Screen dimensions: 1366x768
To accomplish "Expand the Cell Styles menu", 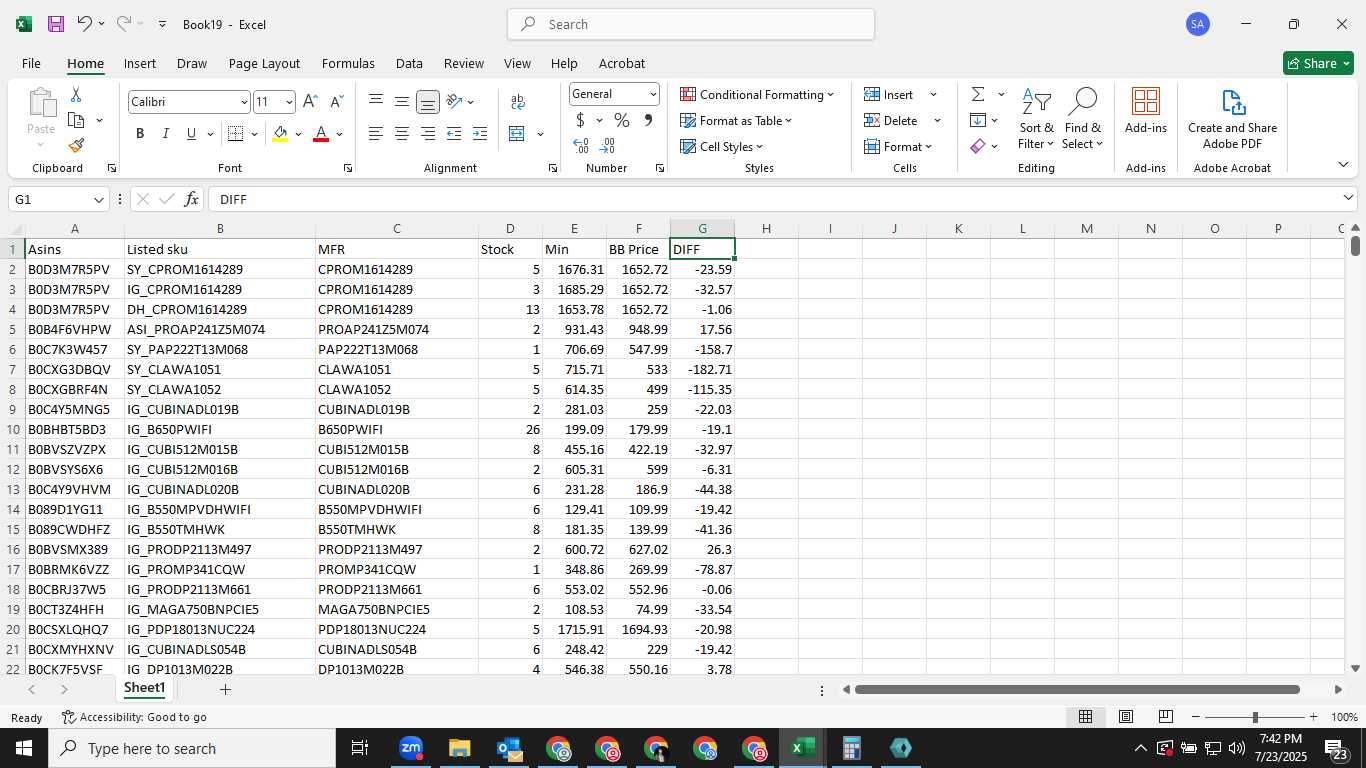I will pos(721,146).
